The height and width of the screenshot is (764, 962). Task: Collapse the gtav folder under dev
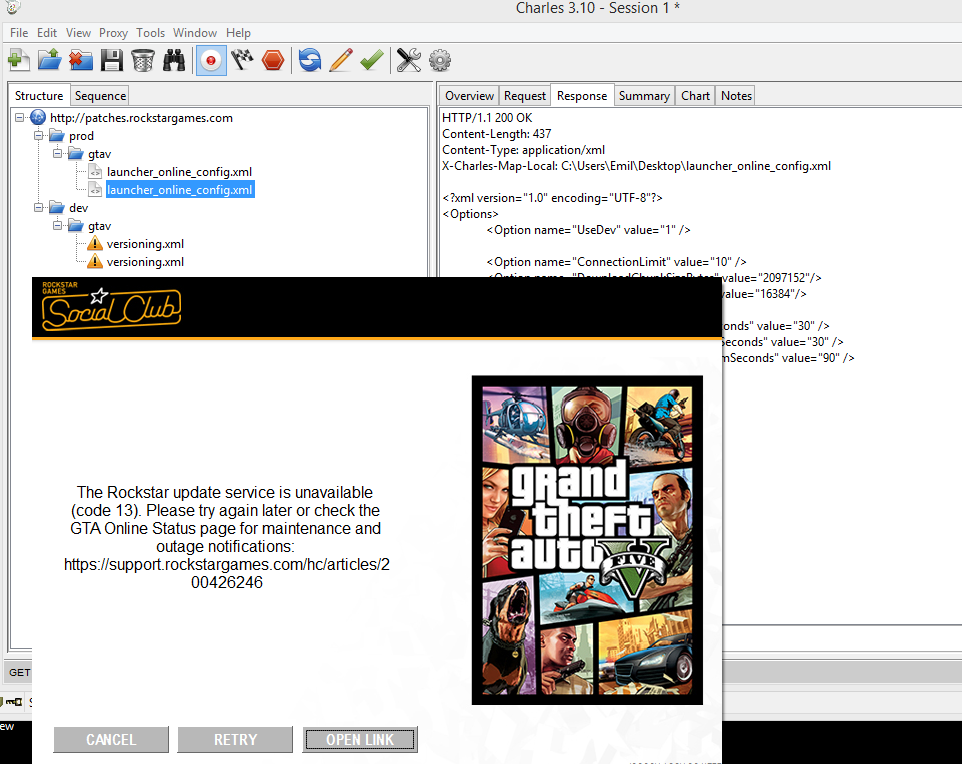[x=58, y=225]
